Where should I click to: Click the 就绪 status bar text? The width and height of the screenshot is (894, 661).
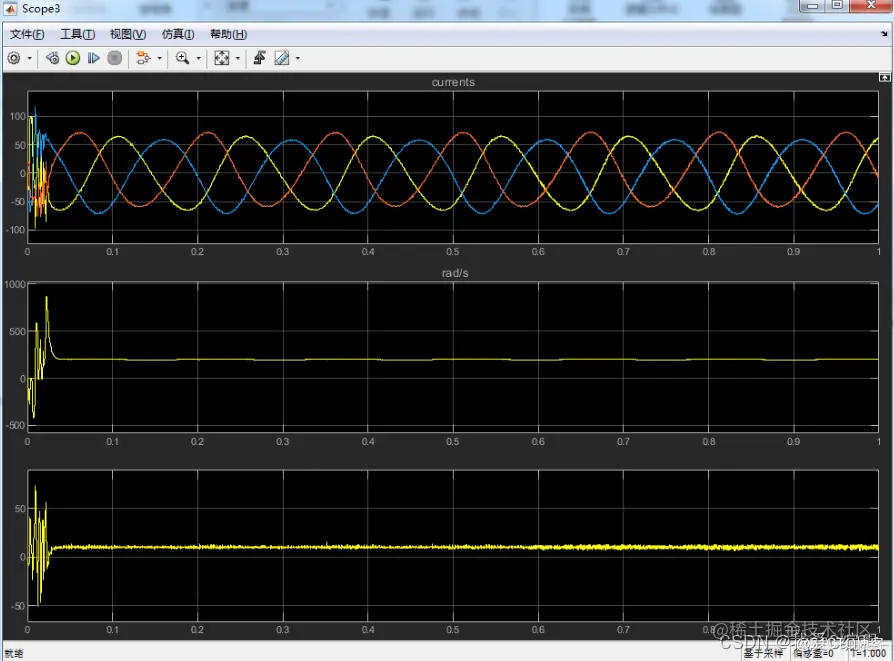[x=14, y=654]
